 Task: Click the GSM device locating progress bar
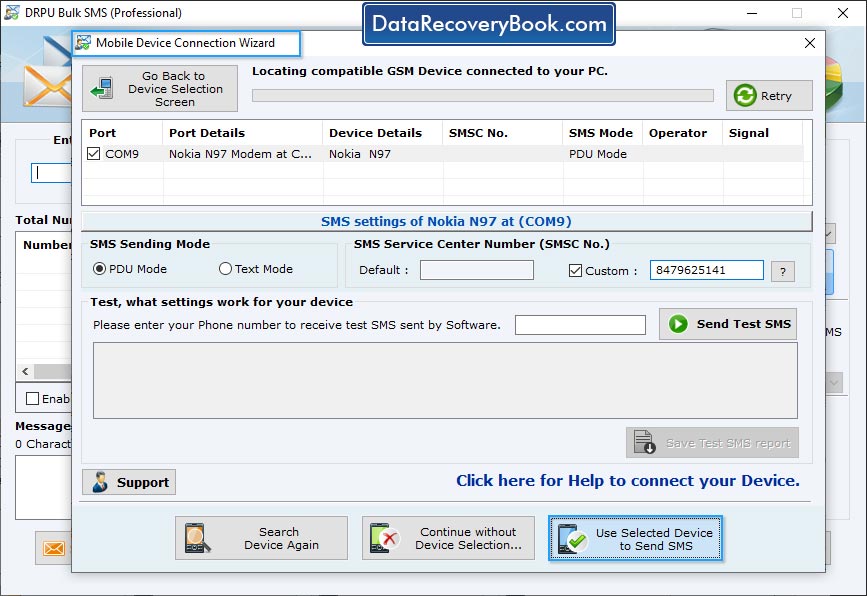[480, 96]
